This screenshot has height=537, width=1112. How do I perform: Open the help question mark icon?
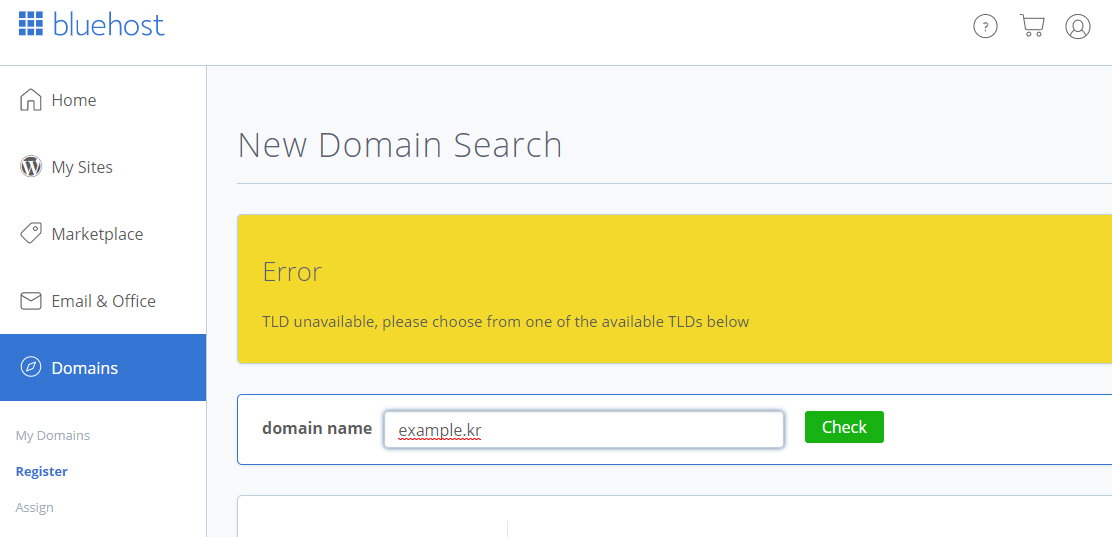pos(985,27)
